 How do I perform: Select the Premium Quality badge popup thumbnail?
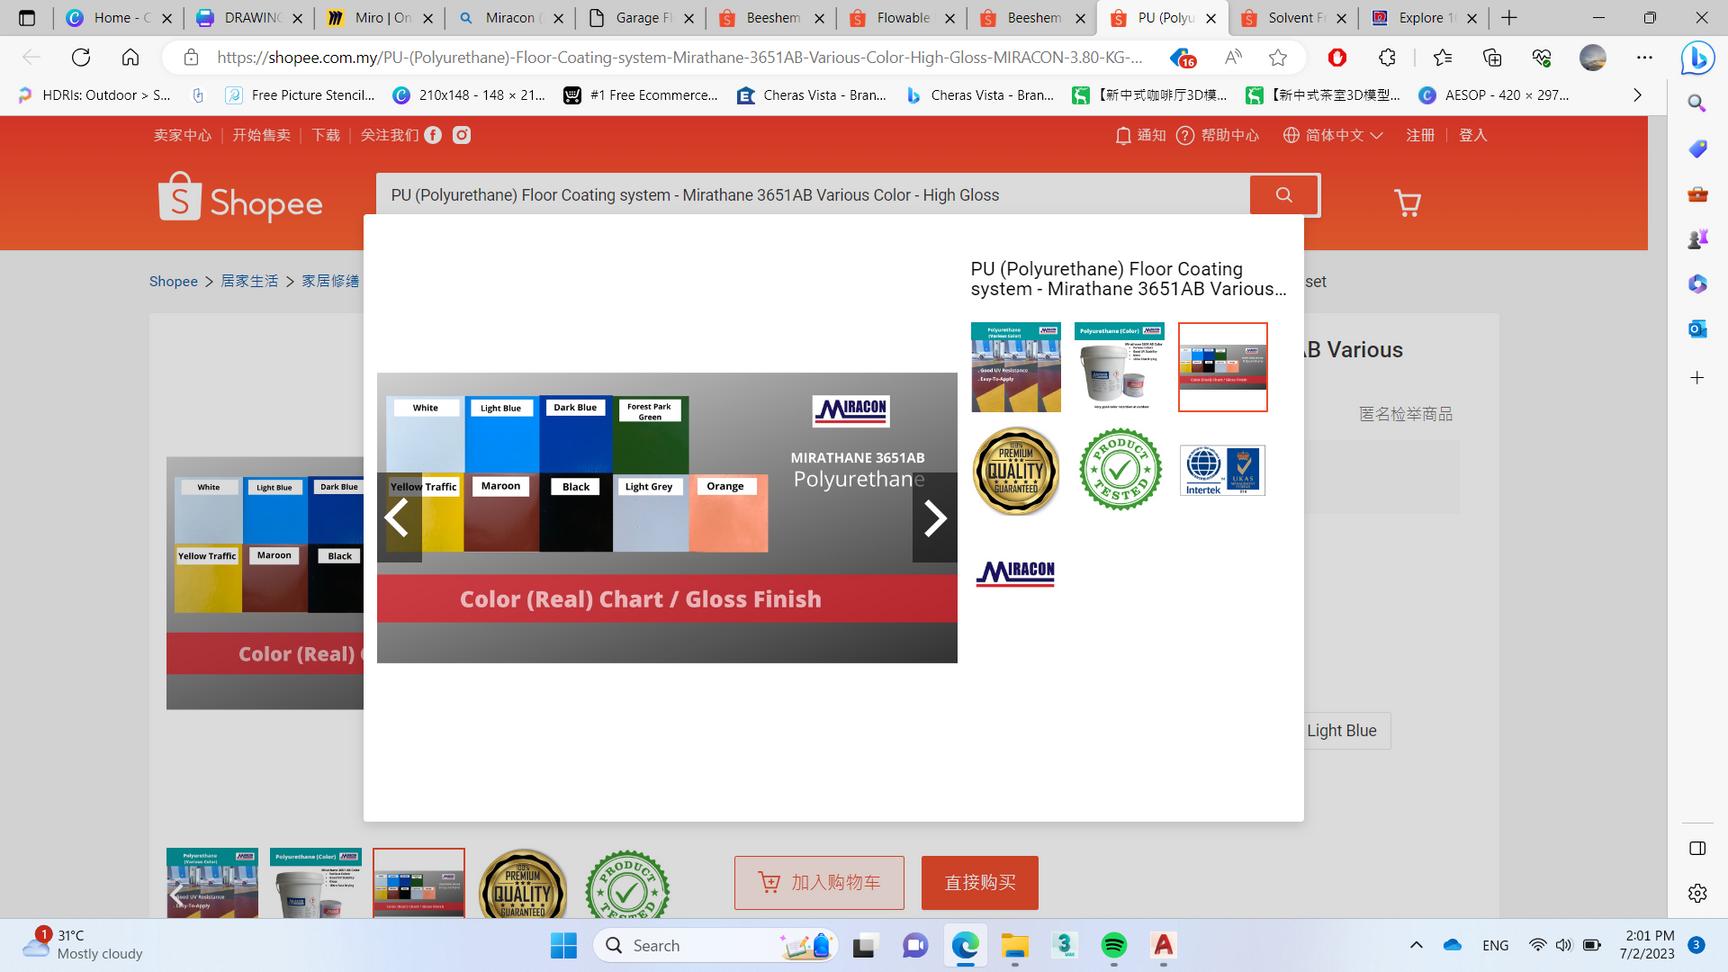click(1016, 471)
